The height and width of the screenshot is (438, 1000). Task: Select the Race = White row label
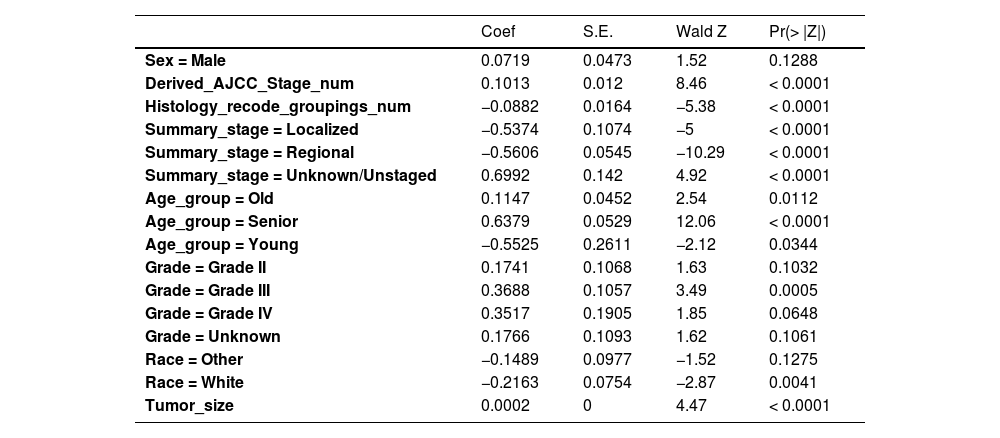coord(194,383)
